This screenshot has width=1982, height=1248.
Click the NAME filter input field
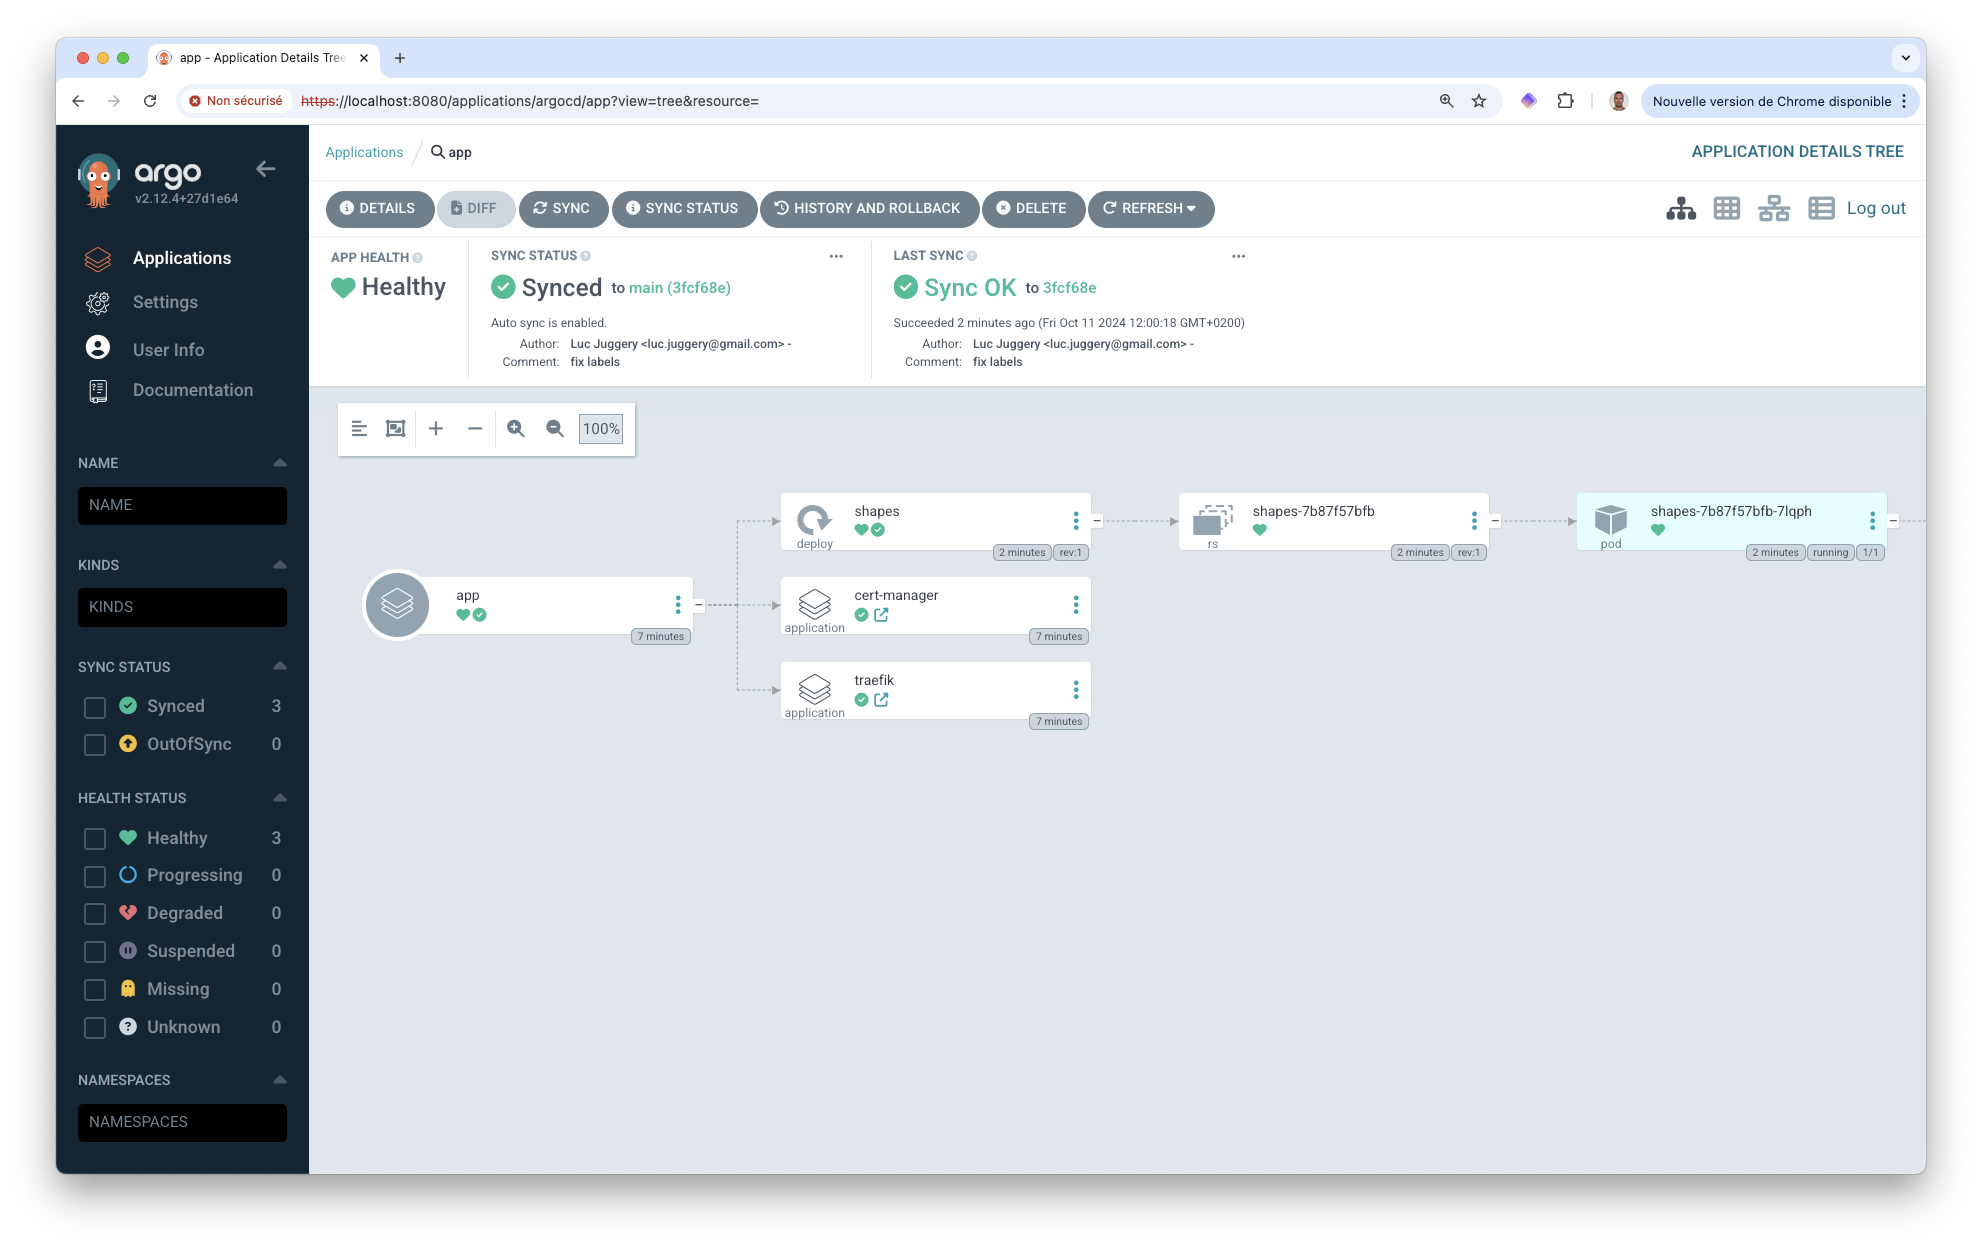(x=181, y=505)
